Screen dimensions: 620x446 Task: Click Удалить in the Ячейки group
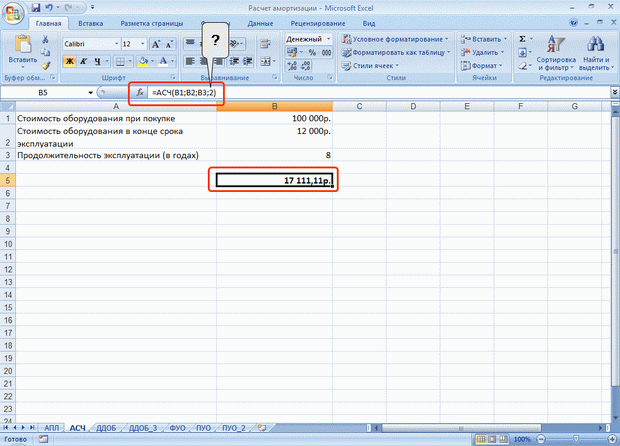[483, 52]
